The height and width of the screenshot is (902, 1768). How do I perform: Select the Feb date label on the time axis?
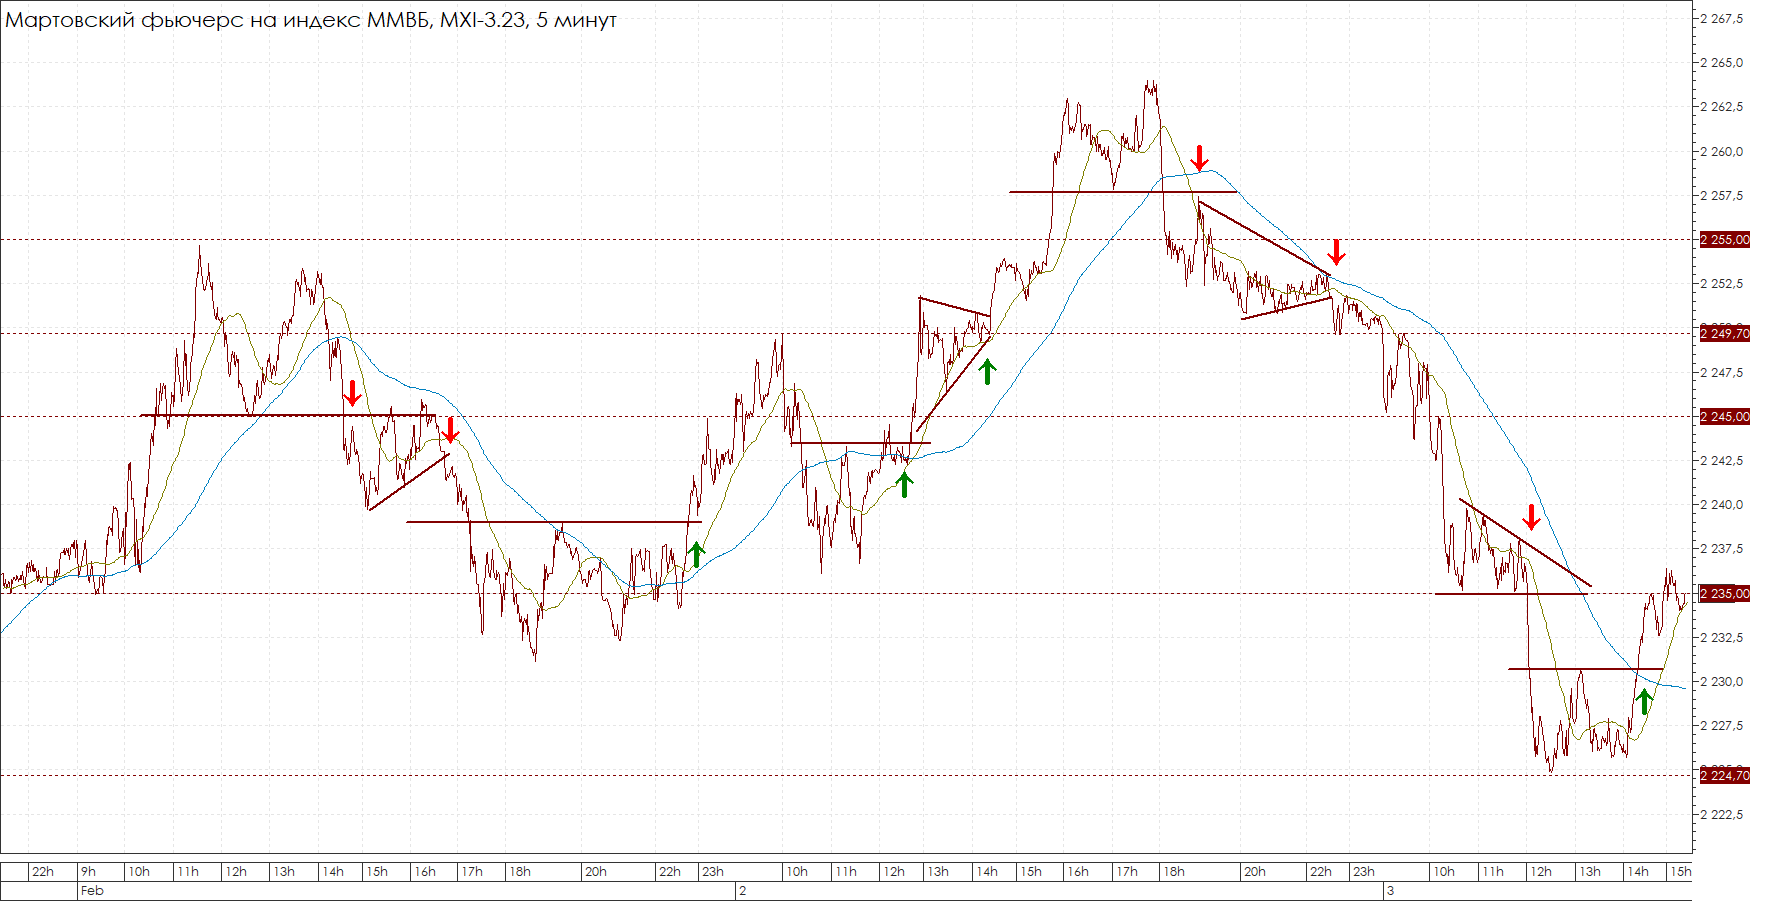point(92,891)
